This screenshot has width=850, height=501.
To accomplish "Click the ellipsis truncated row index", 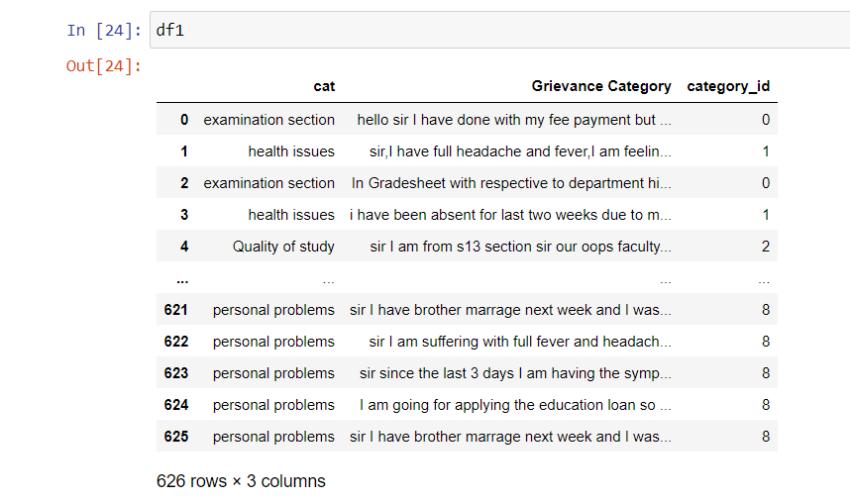I will 183,280.
